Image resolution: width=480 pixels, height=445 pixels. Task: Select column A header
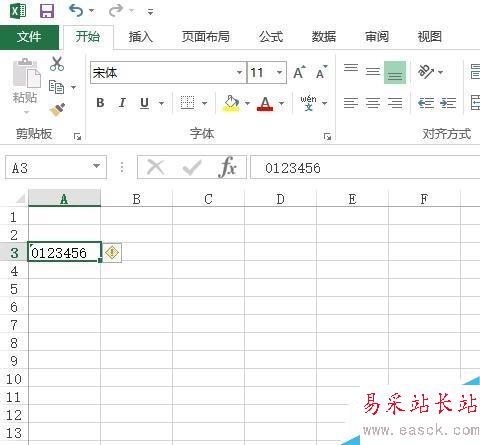pos(64,198)
